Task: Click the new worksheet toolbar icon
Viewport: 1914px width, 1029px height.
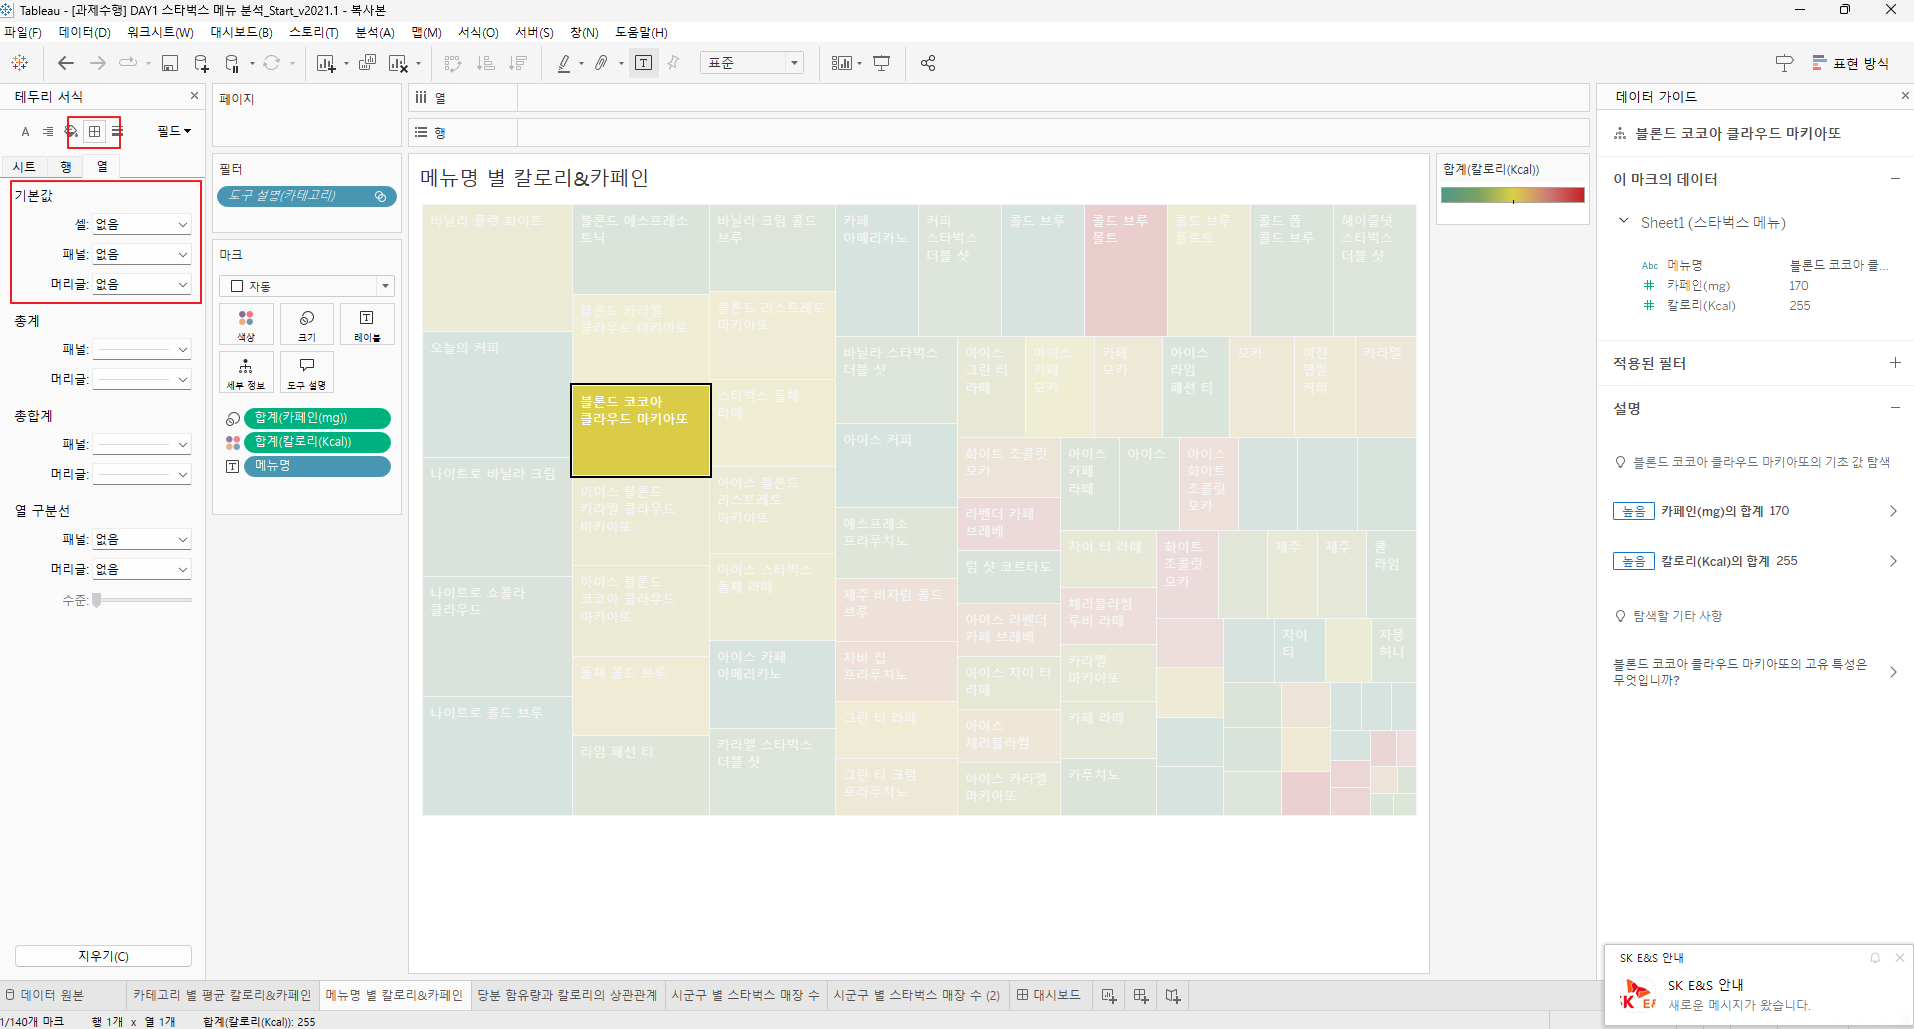Action: coord(326,63)
